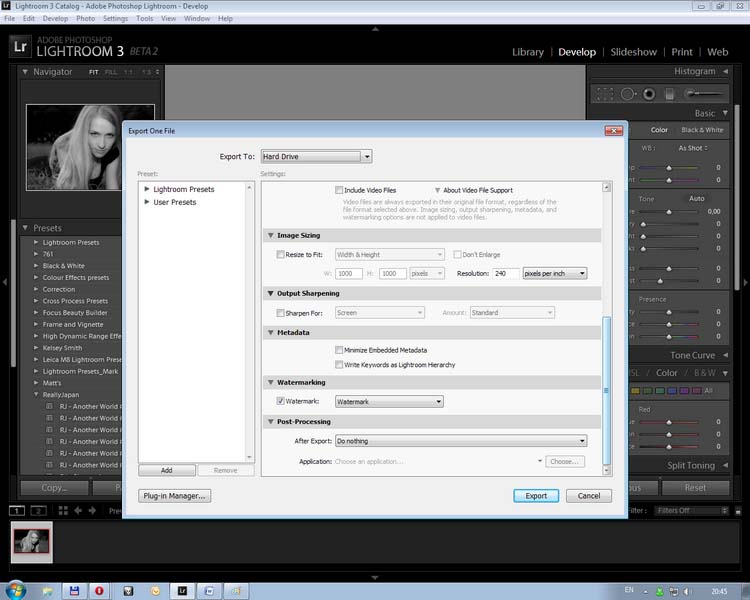
Task: Select the Crop Overlay tool icon
Action: (x=604, y=94)
